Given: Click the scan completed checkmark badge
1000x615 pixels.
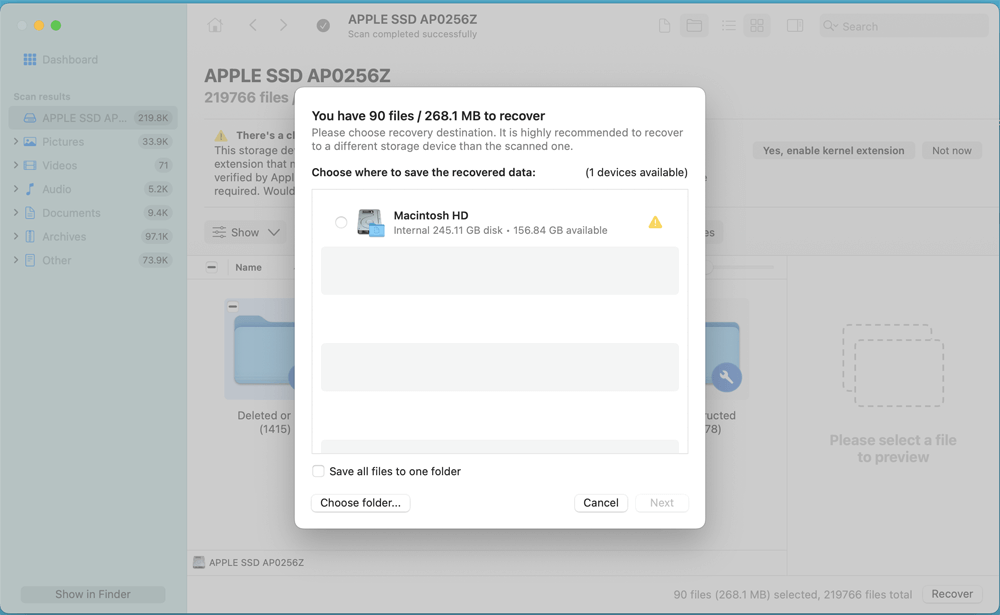Looking at the screenshot, I should coord(322,25).
